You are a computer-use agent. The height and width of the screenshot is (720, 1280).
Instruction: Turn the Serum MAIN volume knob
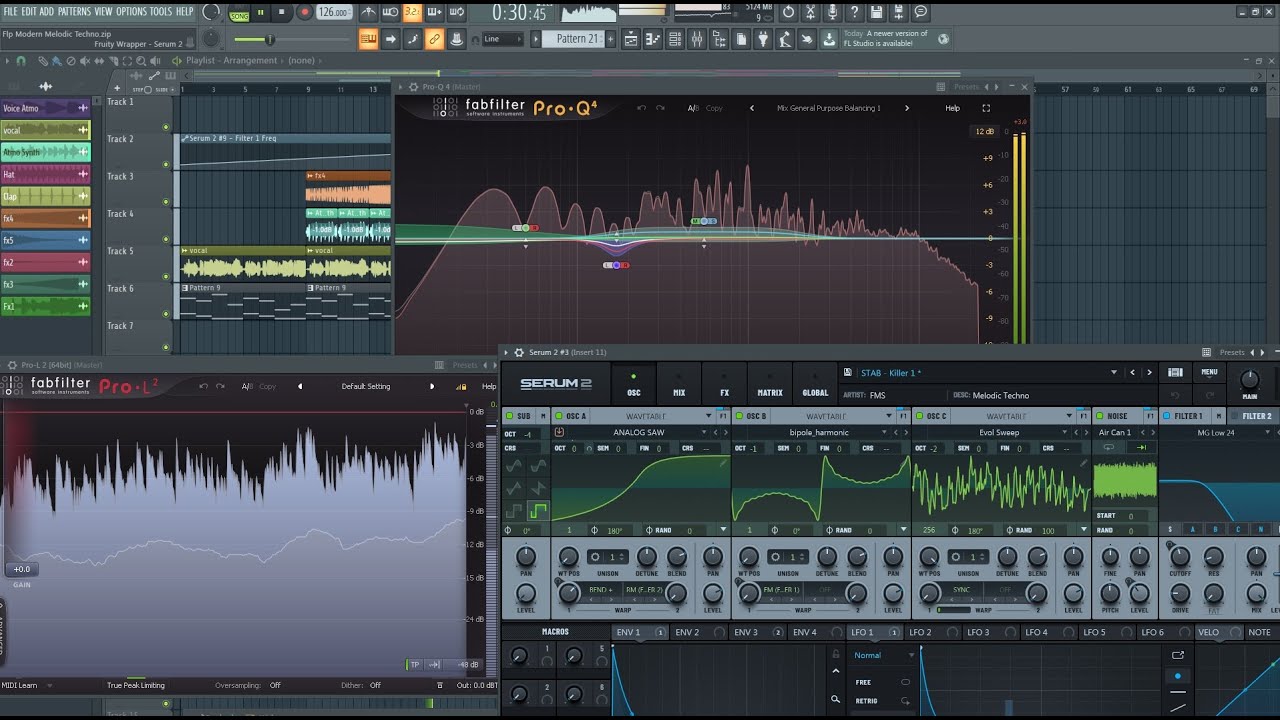1250,380
